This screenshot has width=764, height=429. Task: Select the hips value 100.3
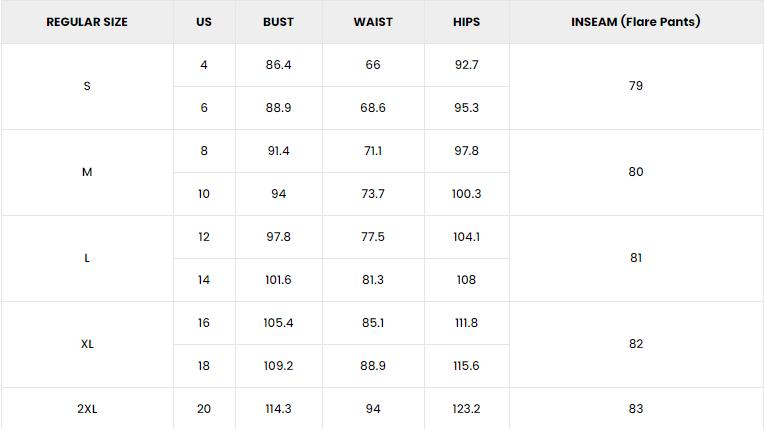(x=466, y=194)
